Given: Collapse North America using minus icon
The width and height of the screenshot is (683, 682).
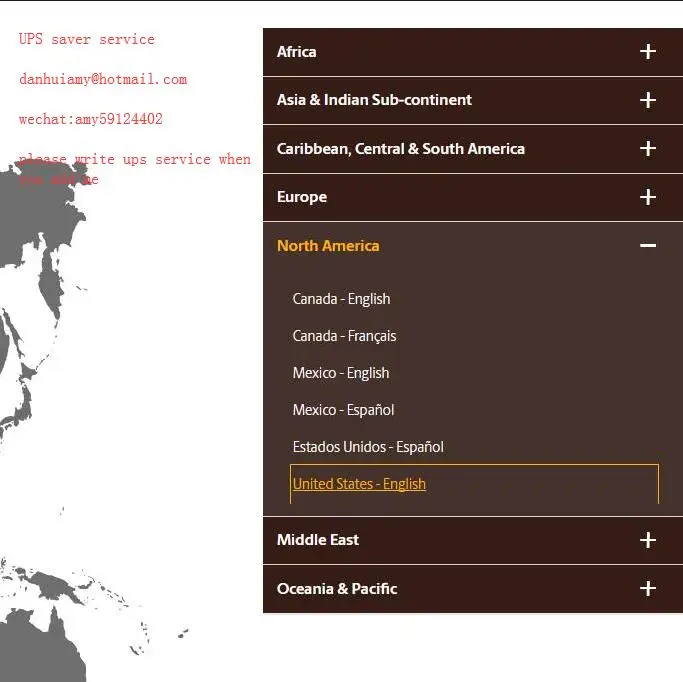Looking at the screenshot, I should click(x=648, y=246).
